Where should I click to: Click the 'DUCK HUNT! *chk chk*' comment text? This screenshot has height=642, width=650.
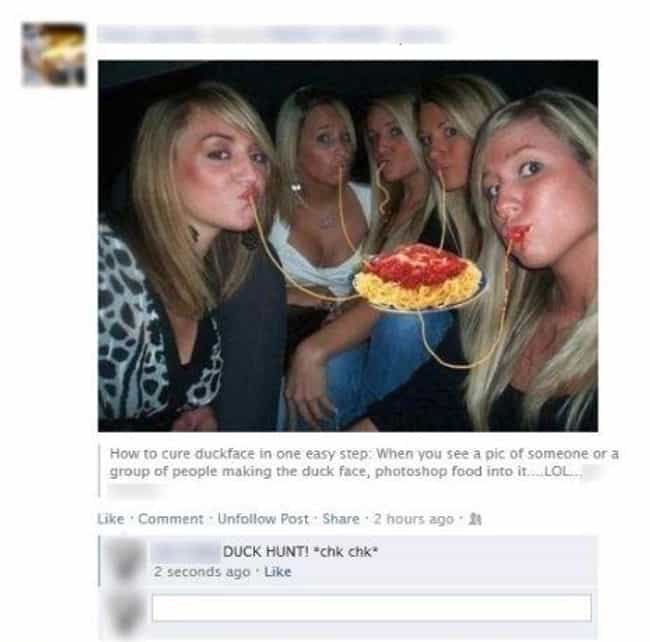[301, 552]
